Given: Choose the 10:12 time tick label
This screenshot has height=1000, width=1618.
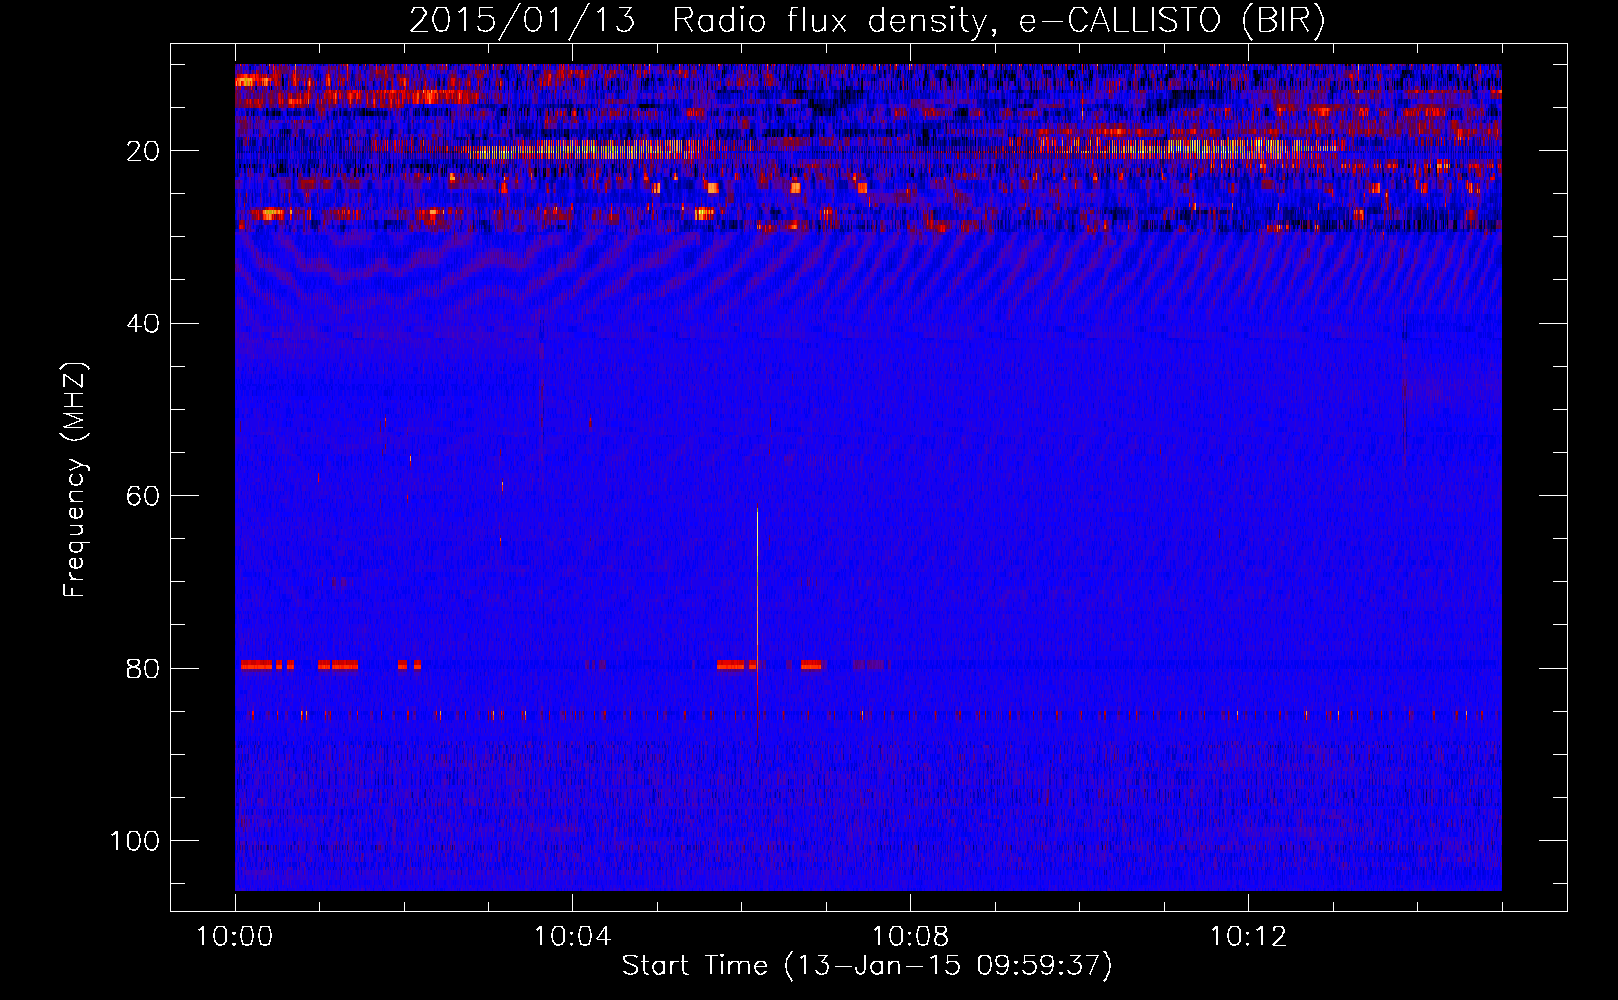Looking at the screenshot, I should pos(1248,937).
